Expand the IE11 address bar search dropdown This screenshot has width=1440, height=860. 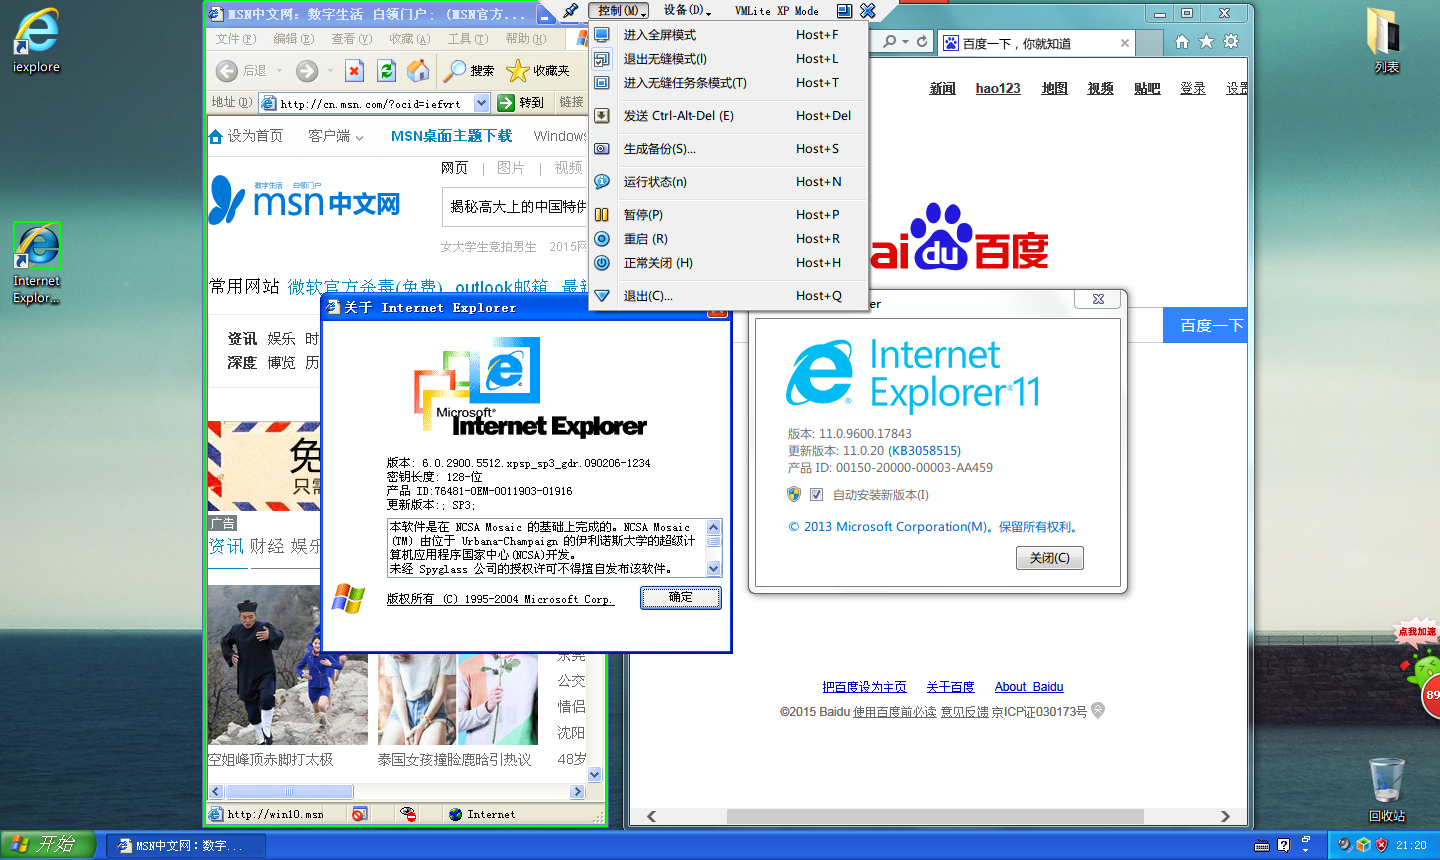(906, 42)
